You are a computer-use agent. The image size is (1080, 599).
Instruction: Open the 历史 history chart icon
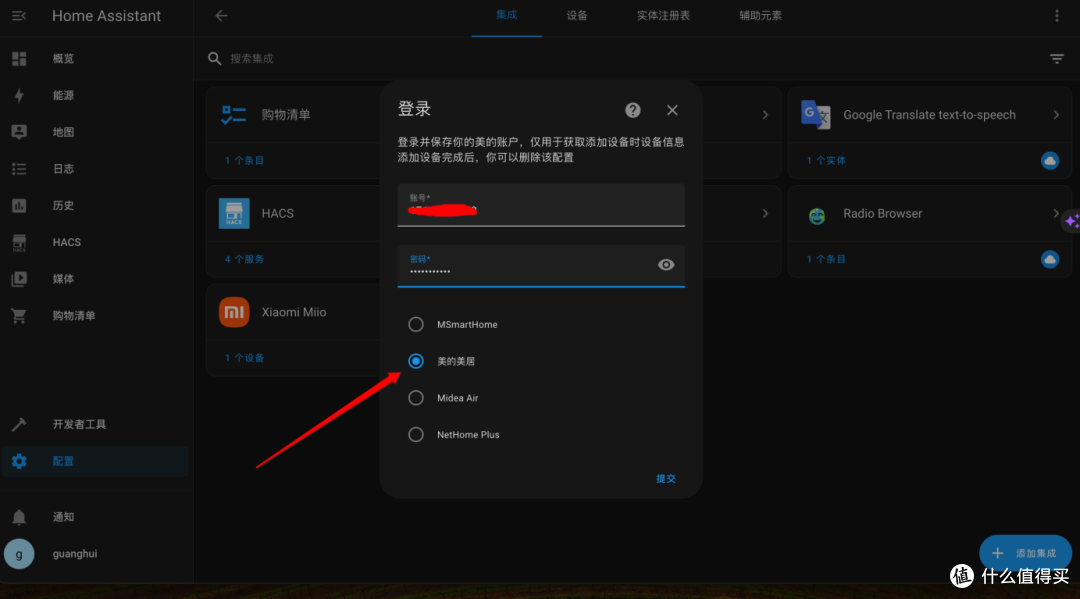click(19, 205)
